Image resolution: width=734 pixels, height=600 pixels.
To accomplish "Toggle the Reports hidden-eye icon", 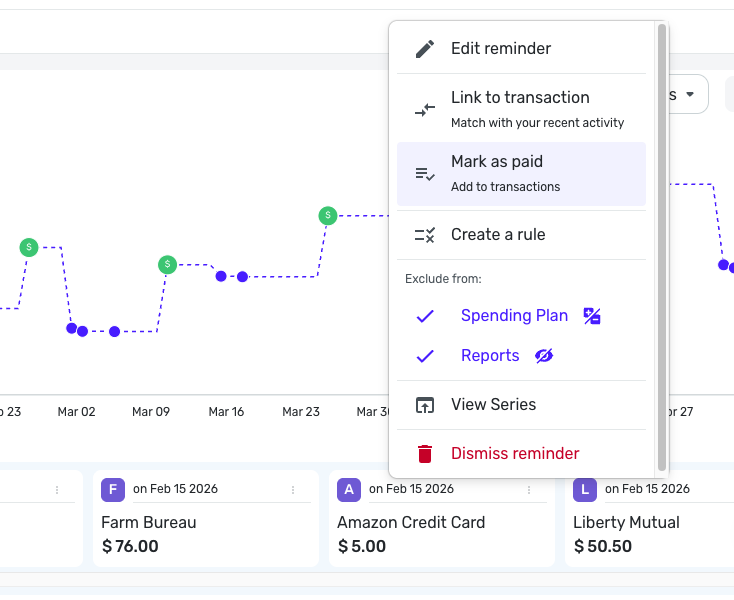I will [x=544, y=356].
